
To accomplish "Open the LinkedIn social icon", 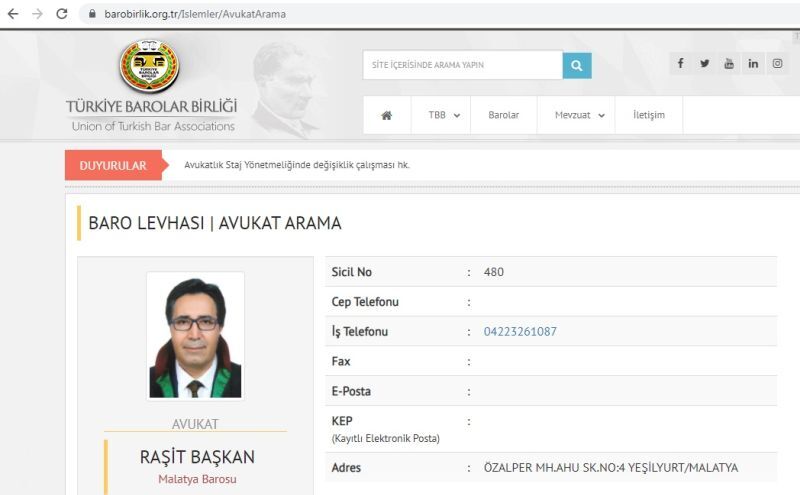I will (x=753, y=63).
